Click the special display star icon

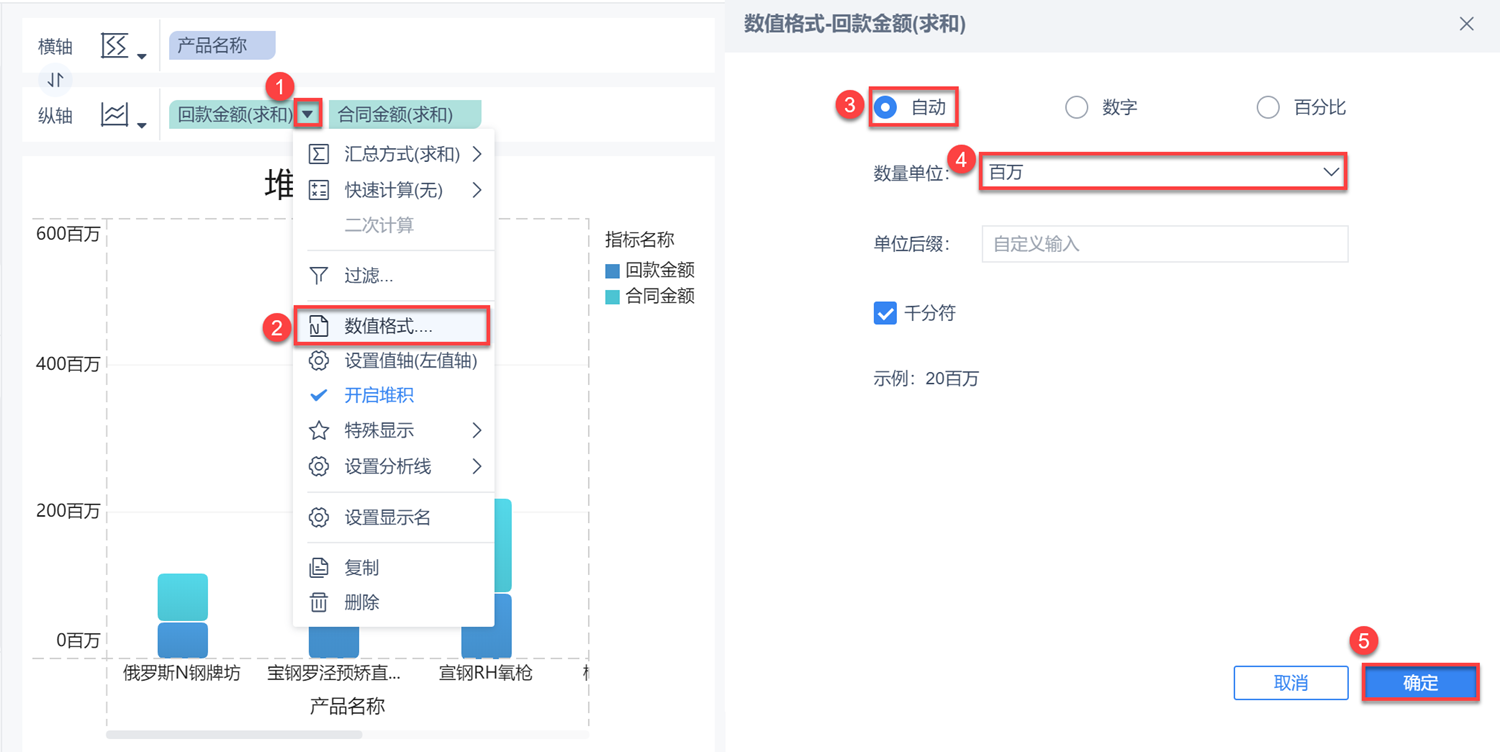click(x=319, y=430)
